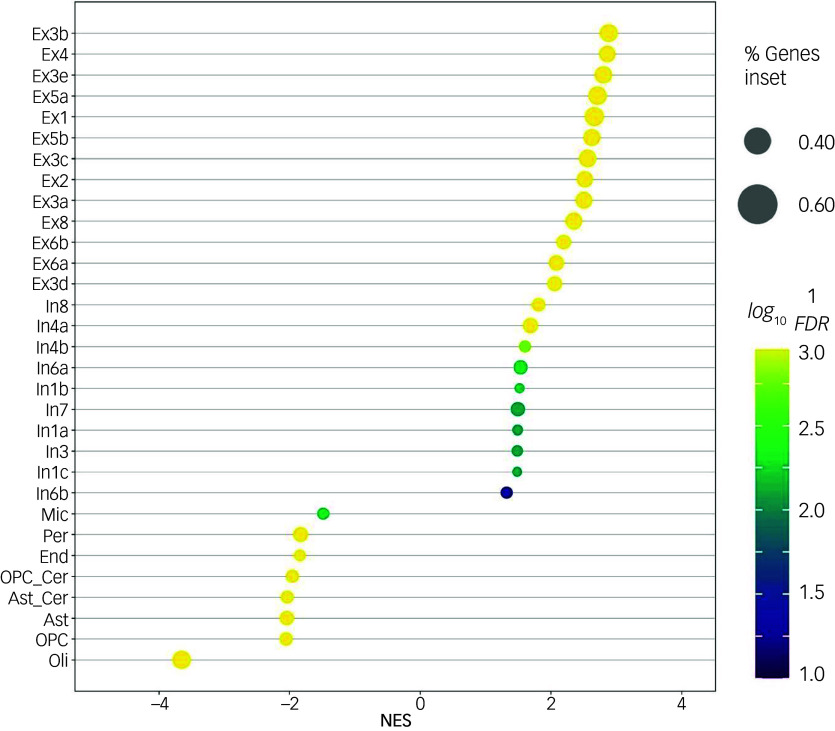This screenshot has height=731, width=835.
Task: Click the Ex8 row label
Action: coord(55,222)
